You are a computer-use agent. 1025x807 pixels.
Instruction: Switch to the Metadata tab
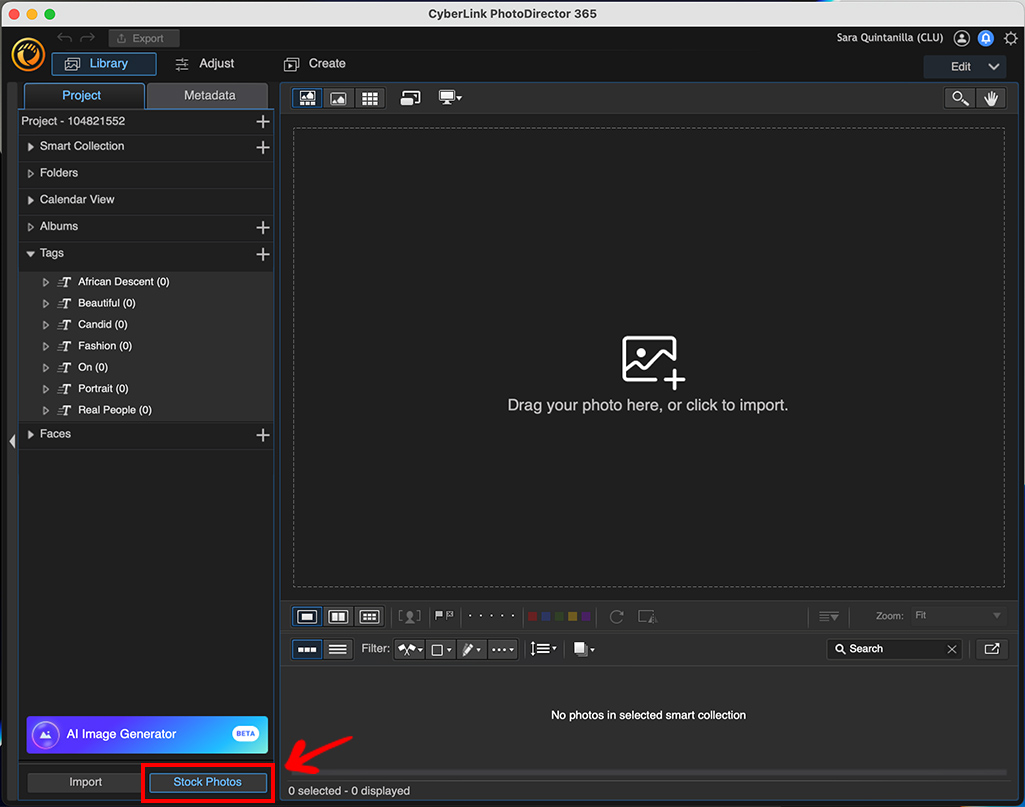tap(209, 95)
